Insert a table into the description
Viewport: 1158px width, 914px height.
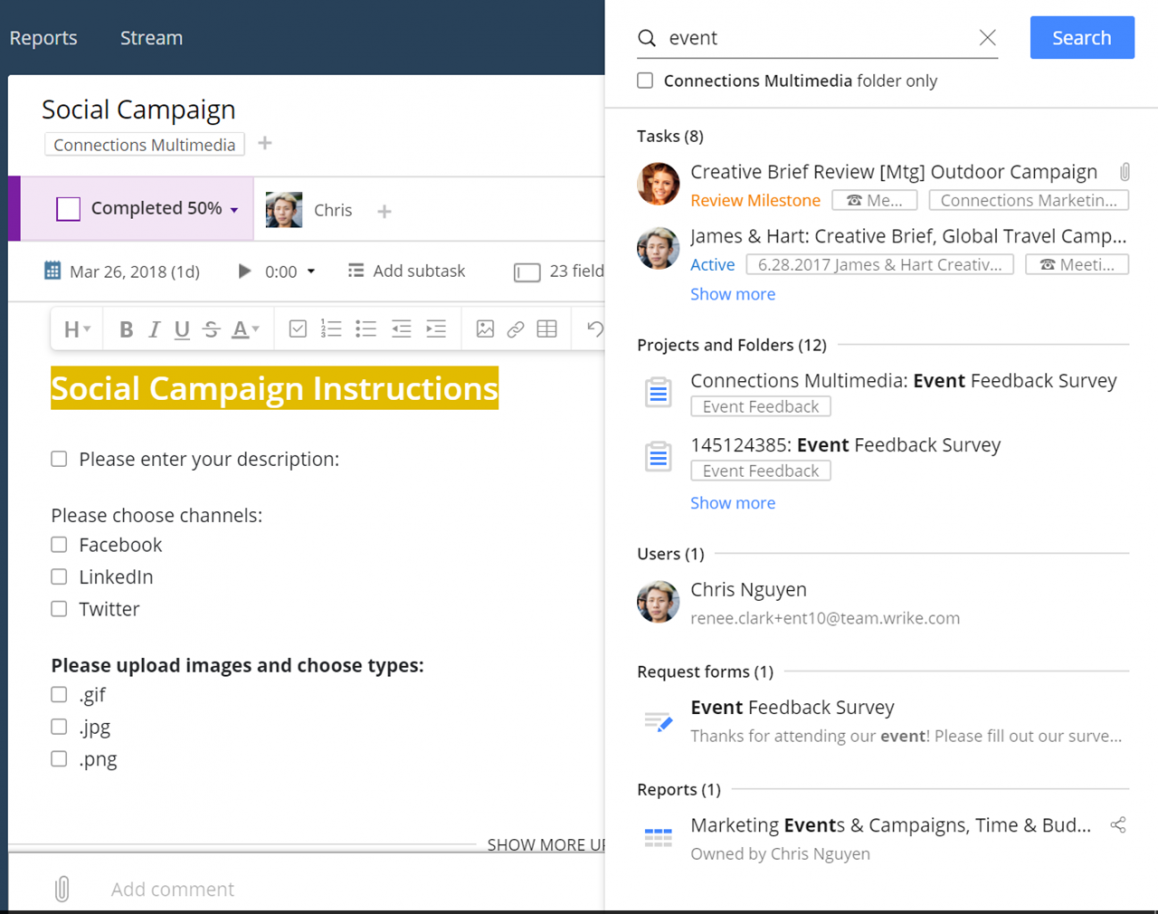click(547, 329)
